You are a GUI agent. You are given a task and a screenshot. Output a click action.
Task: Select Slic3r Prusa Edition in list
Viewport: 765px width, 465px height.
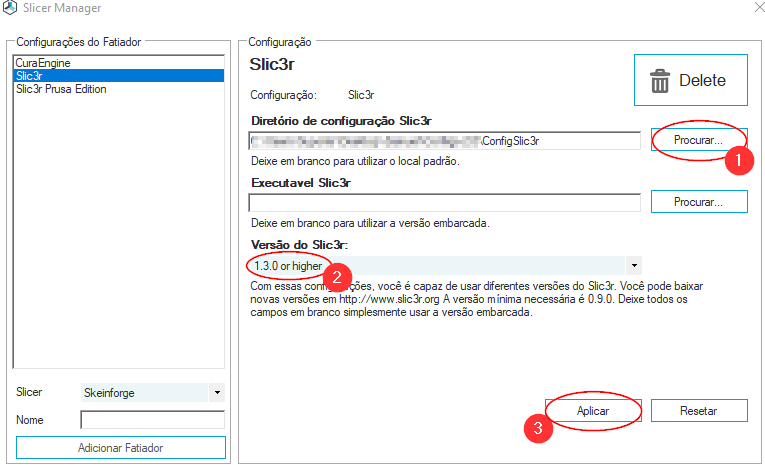(x=118, y=89)
